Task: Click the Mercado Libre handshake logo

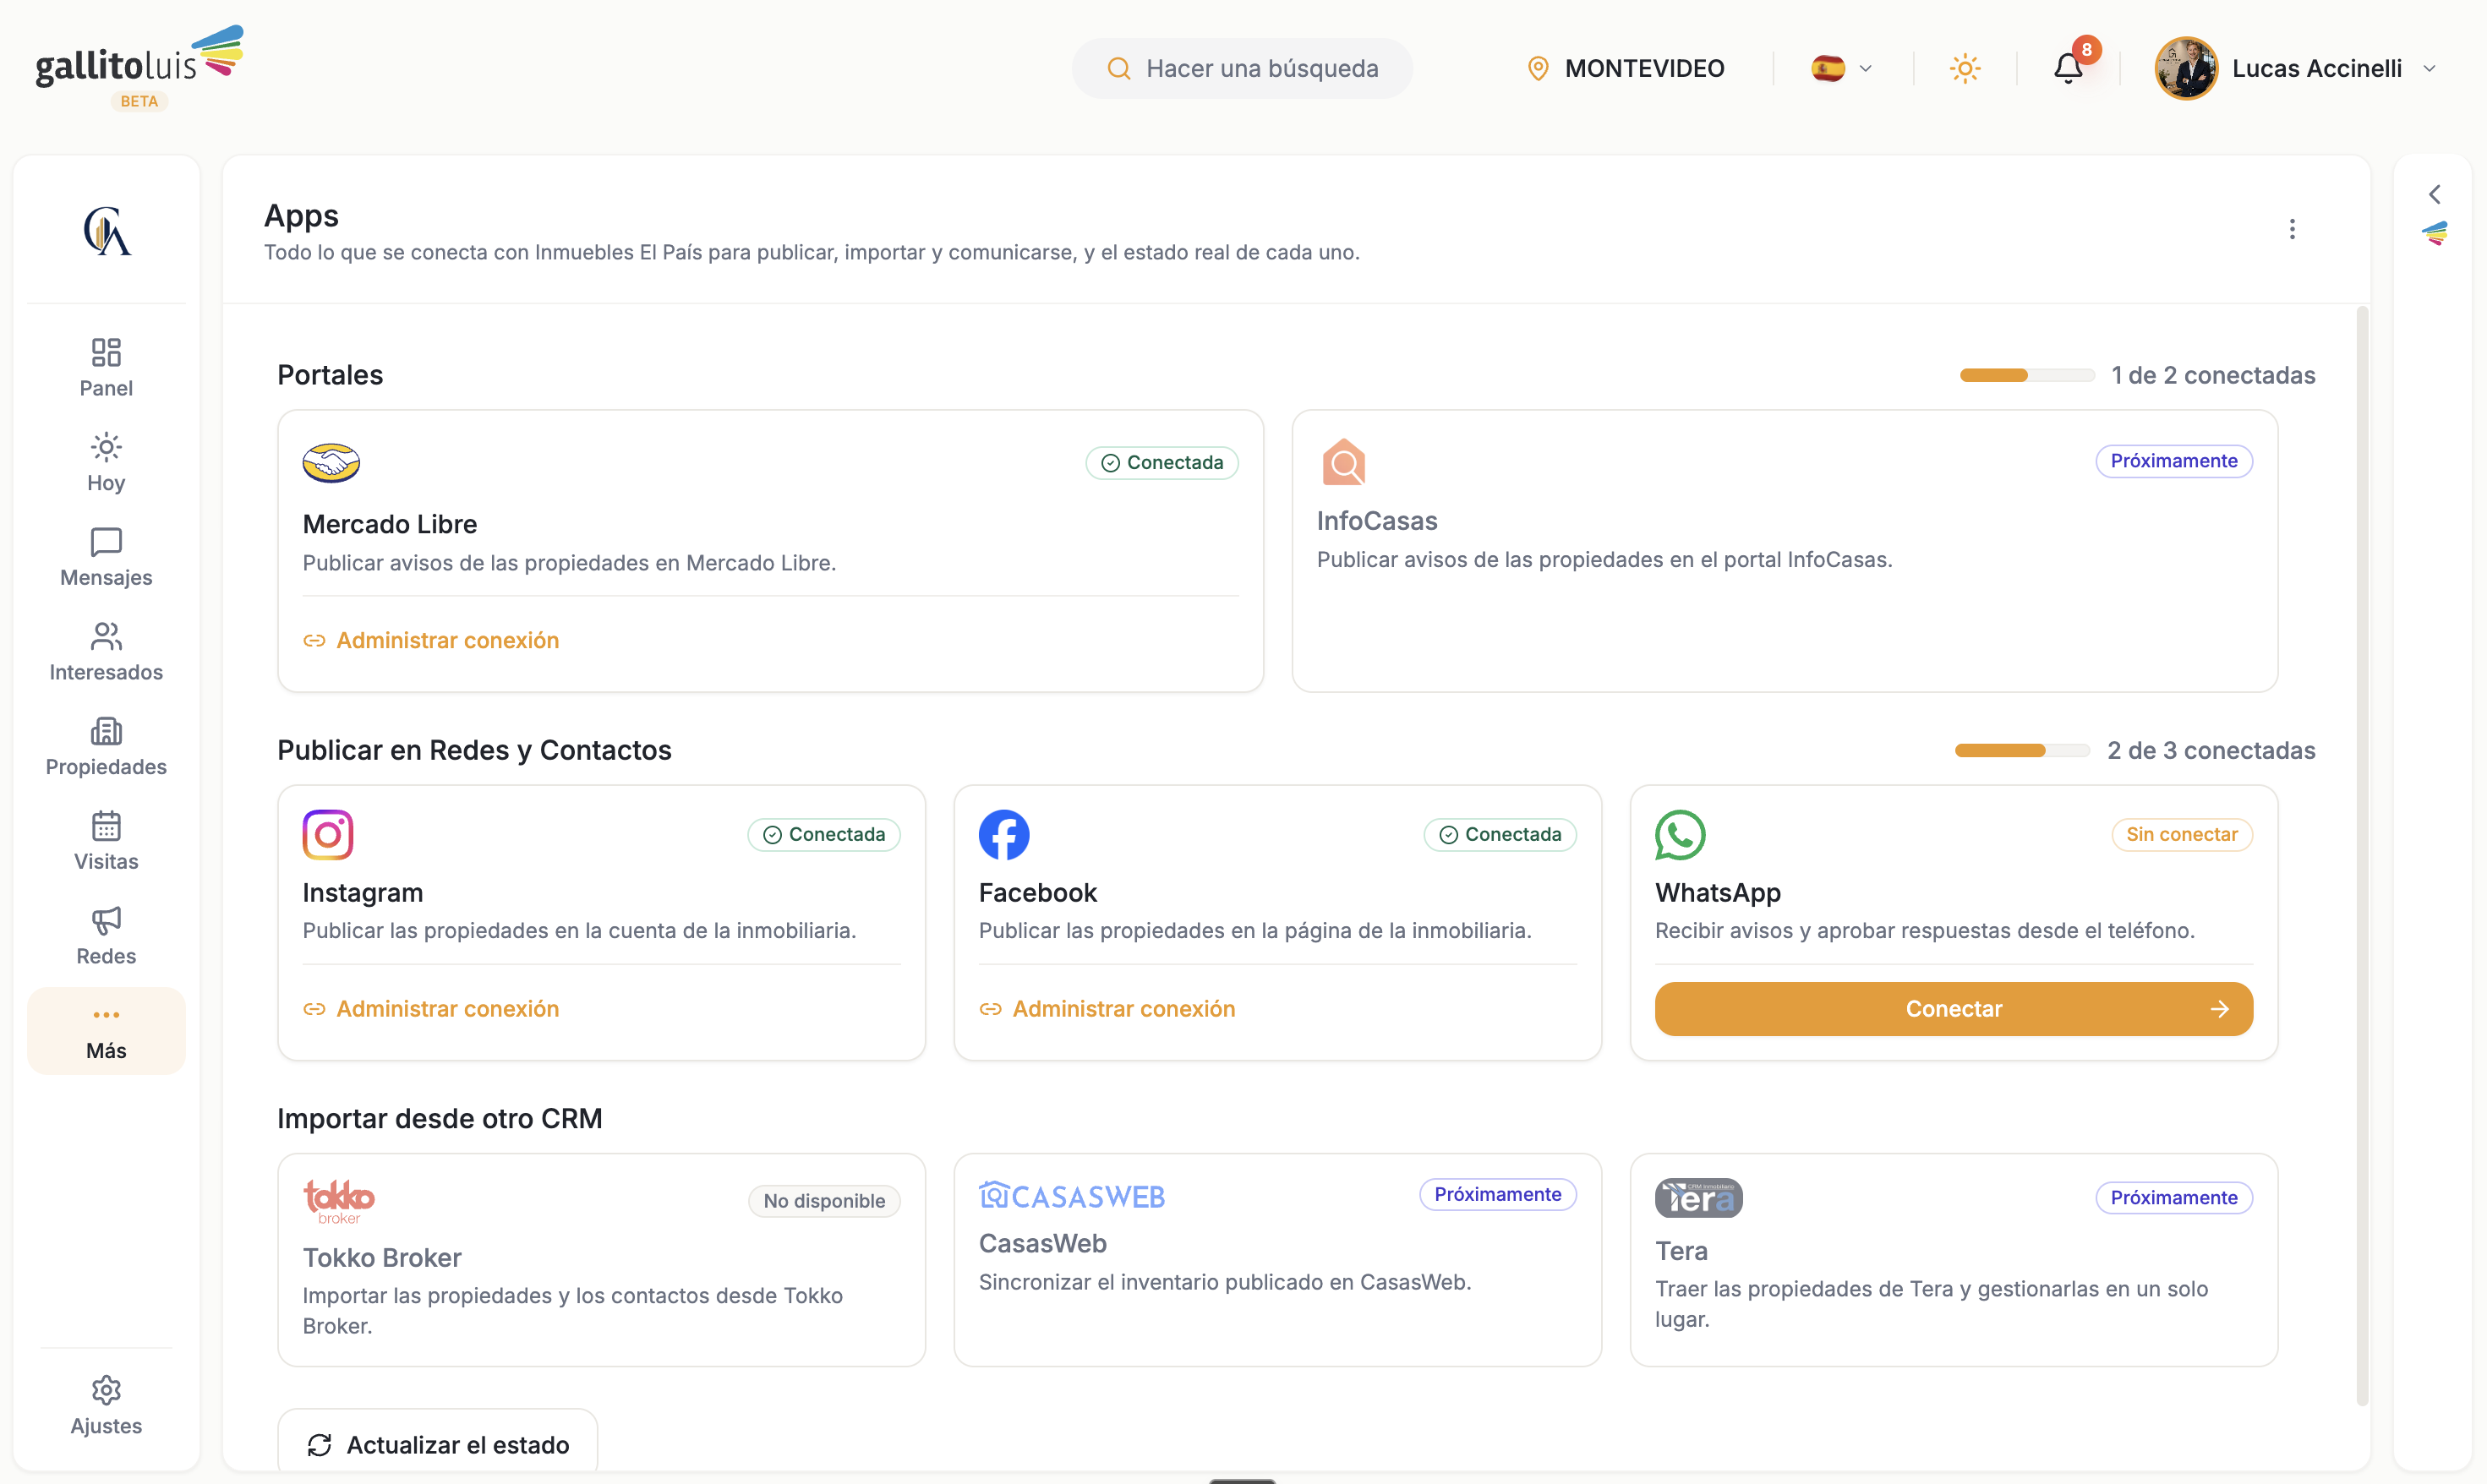Action: [331, 463]
